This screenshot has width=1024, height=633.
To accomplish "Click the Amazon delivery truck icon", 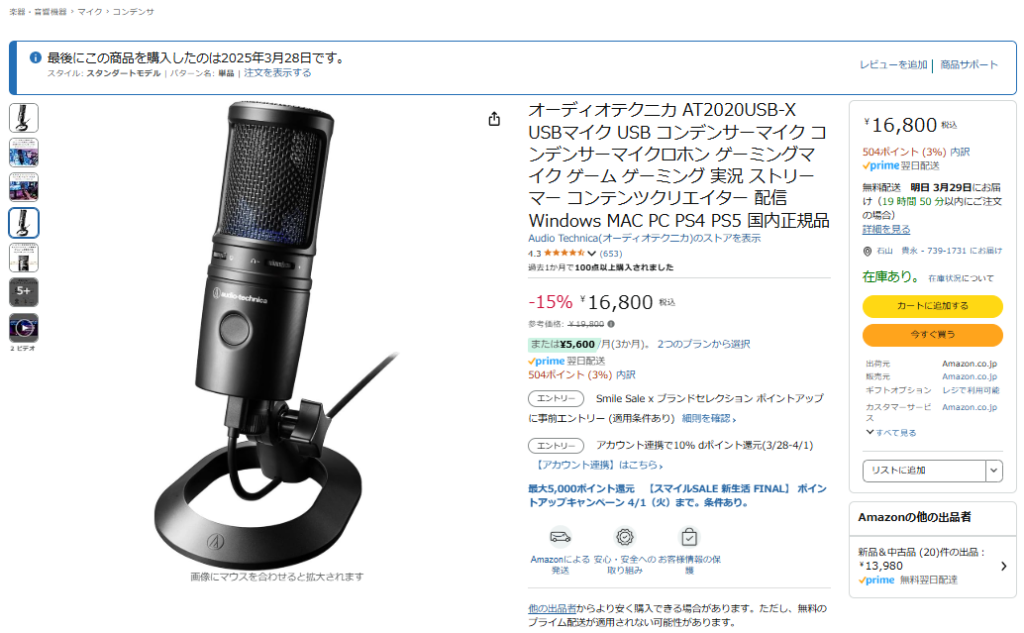I will tap(560, 537).
